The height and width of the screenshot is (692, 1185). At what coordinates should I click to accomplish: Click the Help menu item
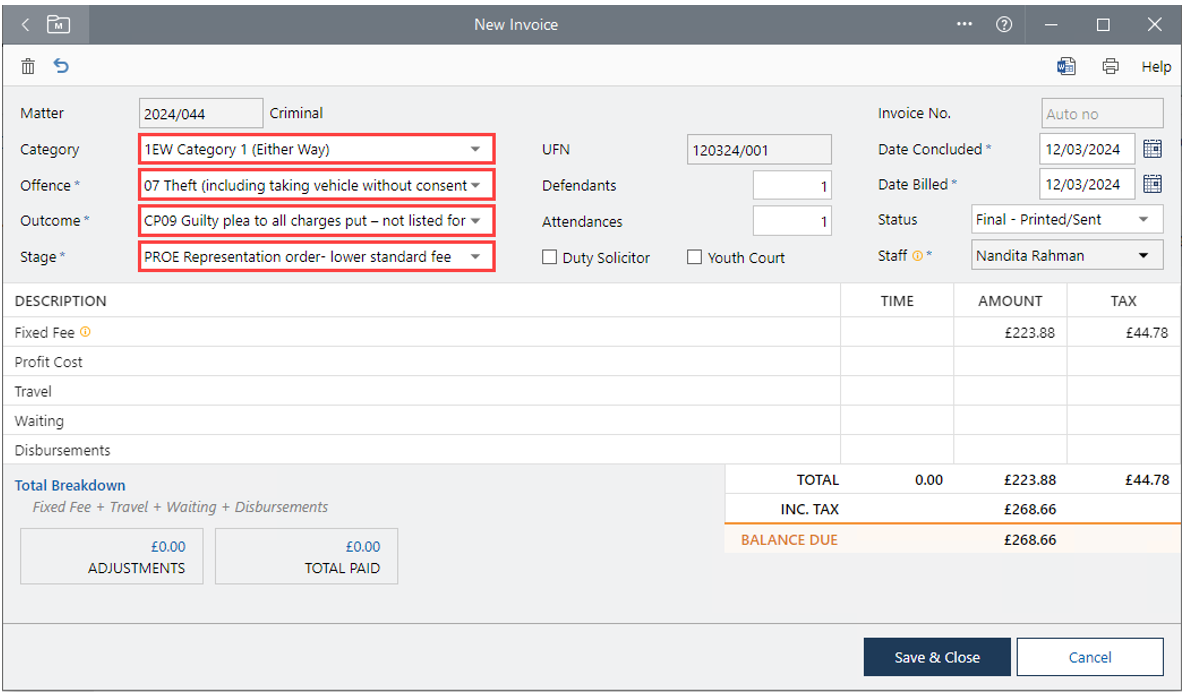point(1156,67)
